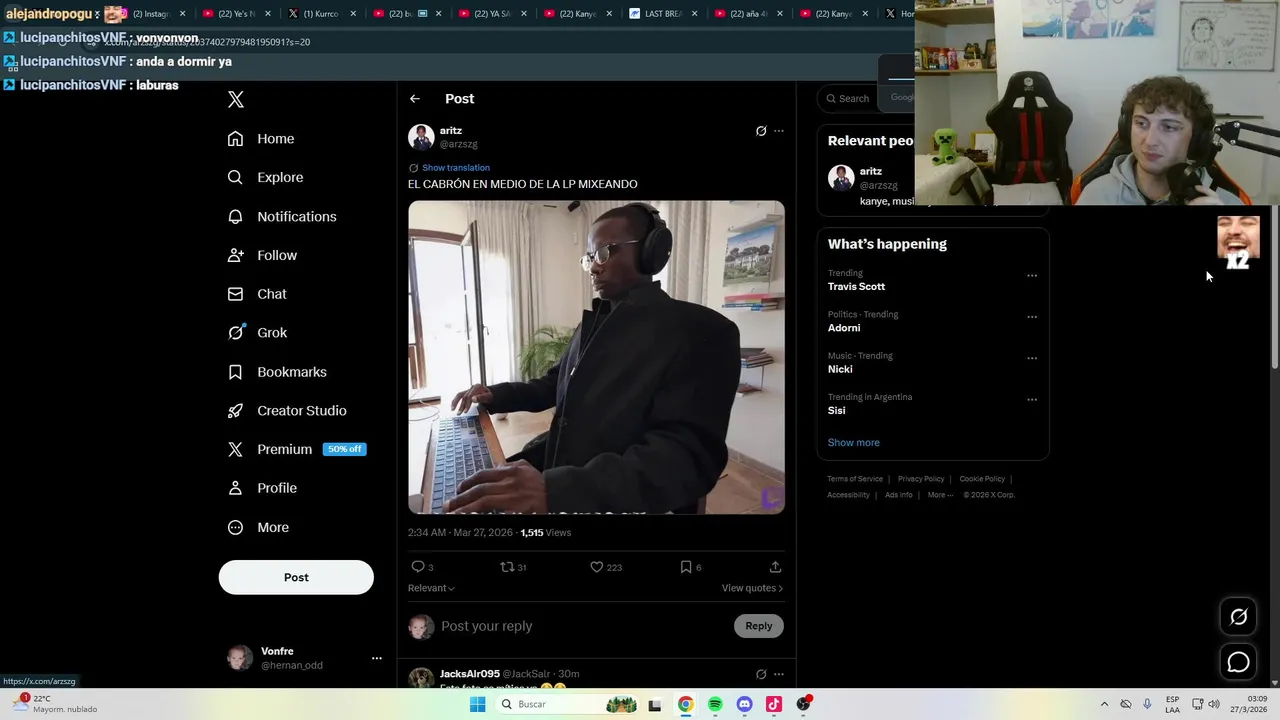The width and height of the screenshot is (1280, 720).
Task: Click floating Grok button
Action: (1238, 617)
